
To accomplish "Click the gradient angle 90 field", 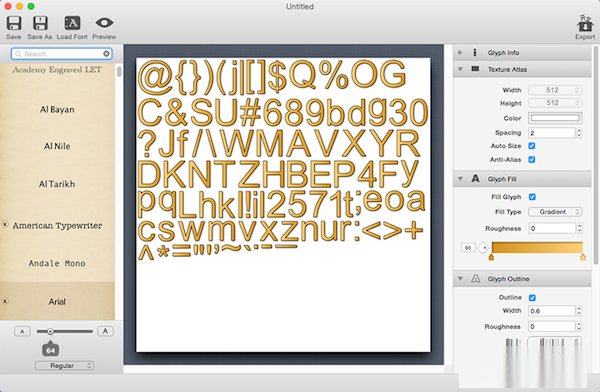I will [x=468, y=248].
